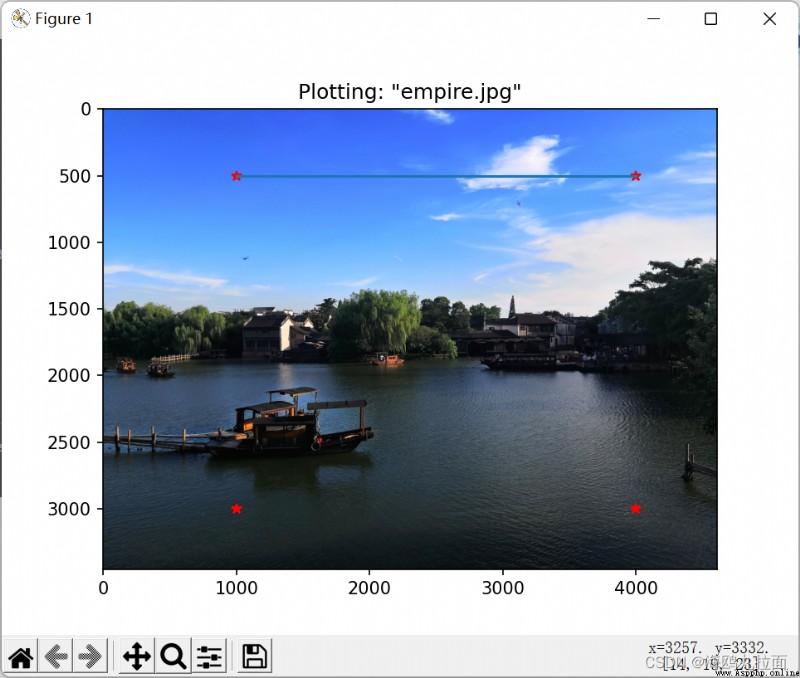Click the y-axis label 500
Image resolution: width=800 pixels, height=678 pixels.
point(75,176)
